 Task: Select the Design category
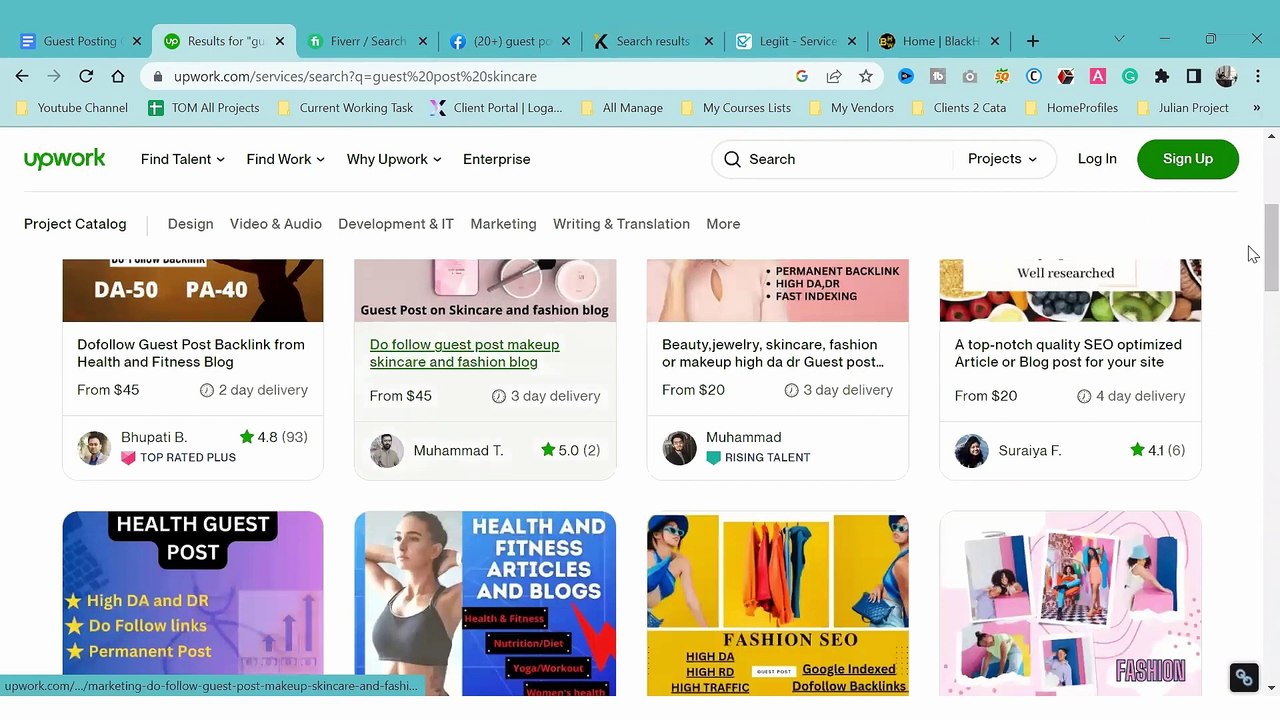190,224
